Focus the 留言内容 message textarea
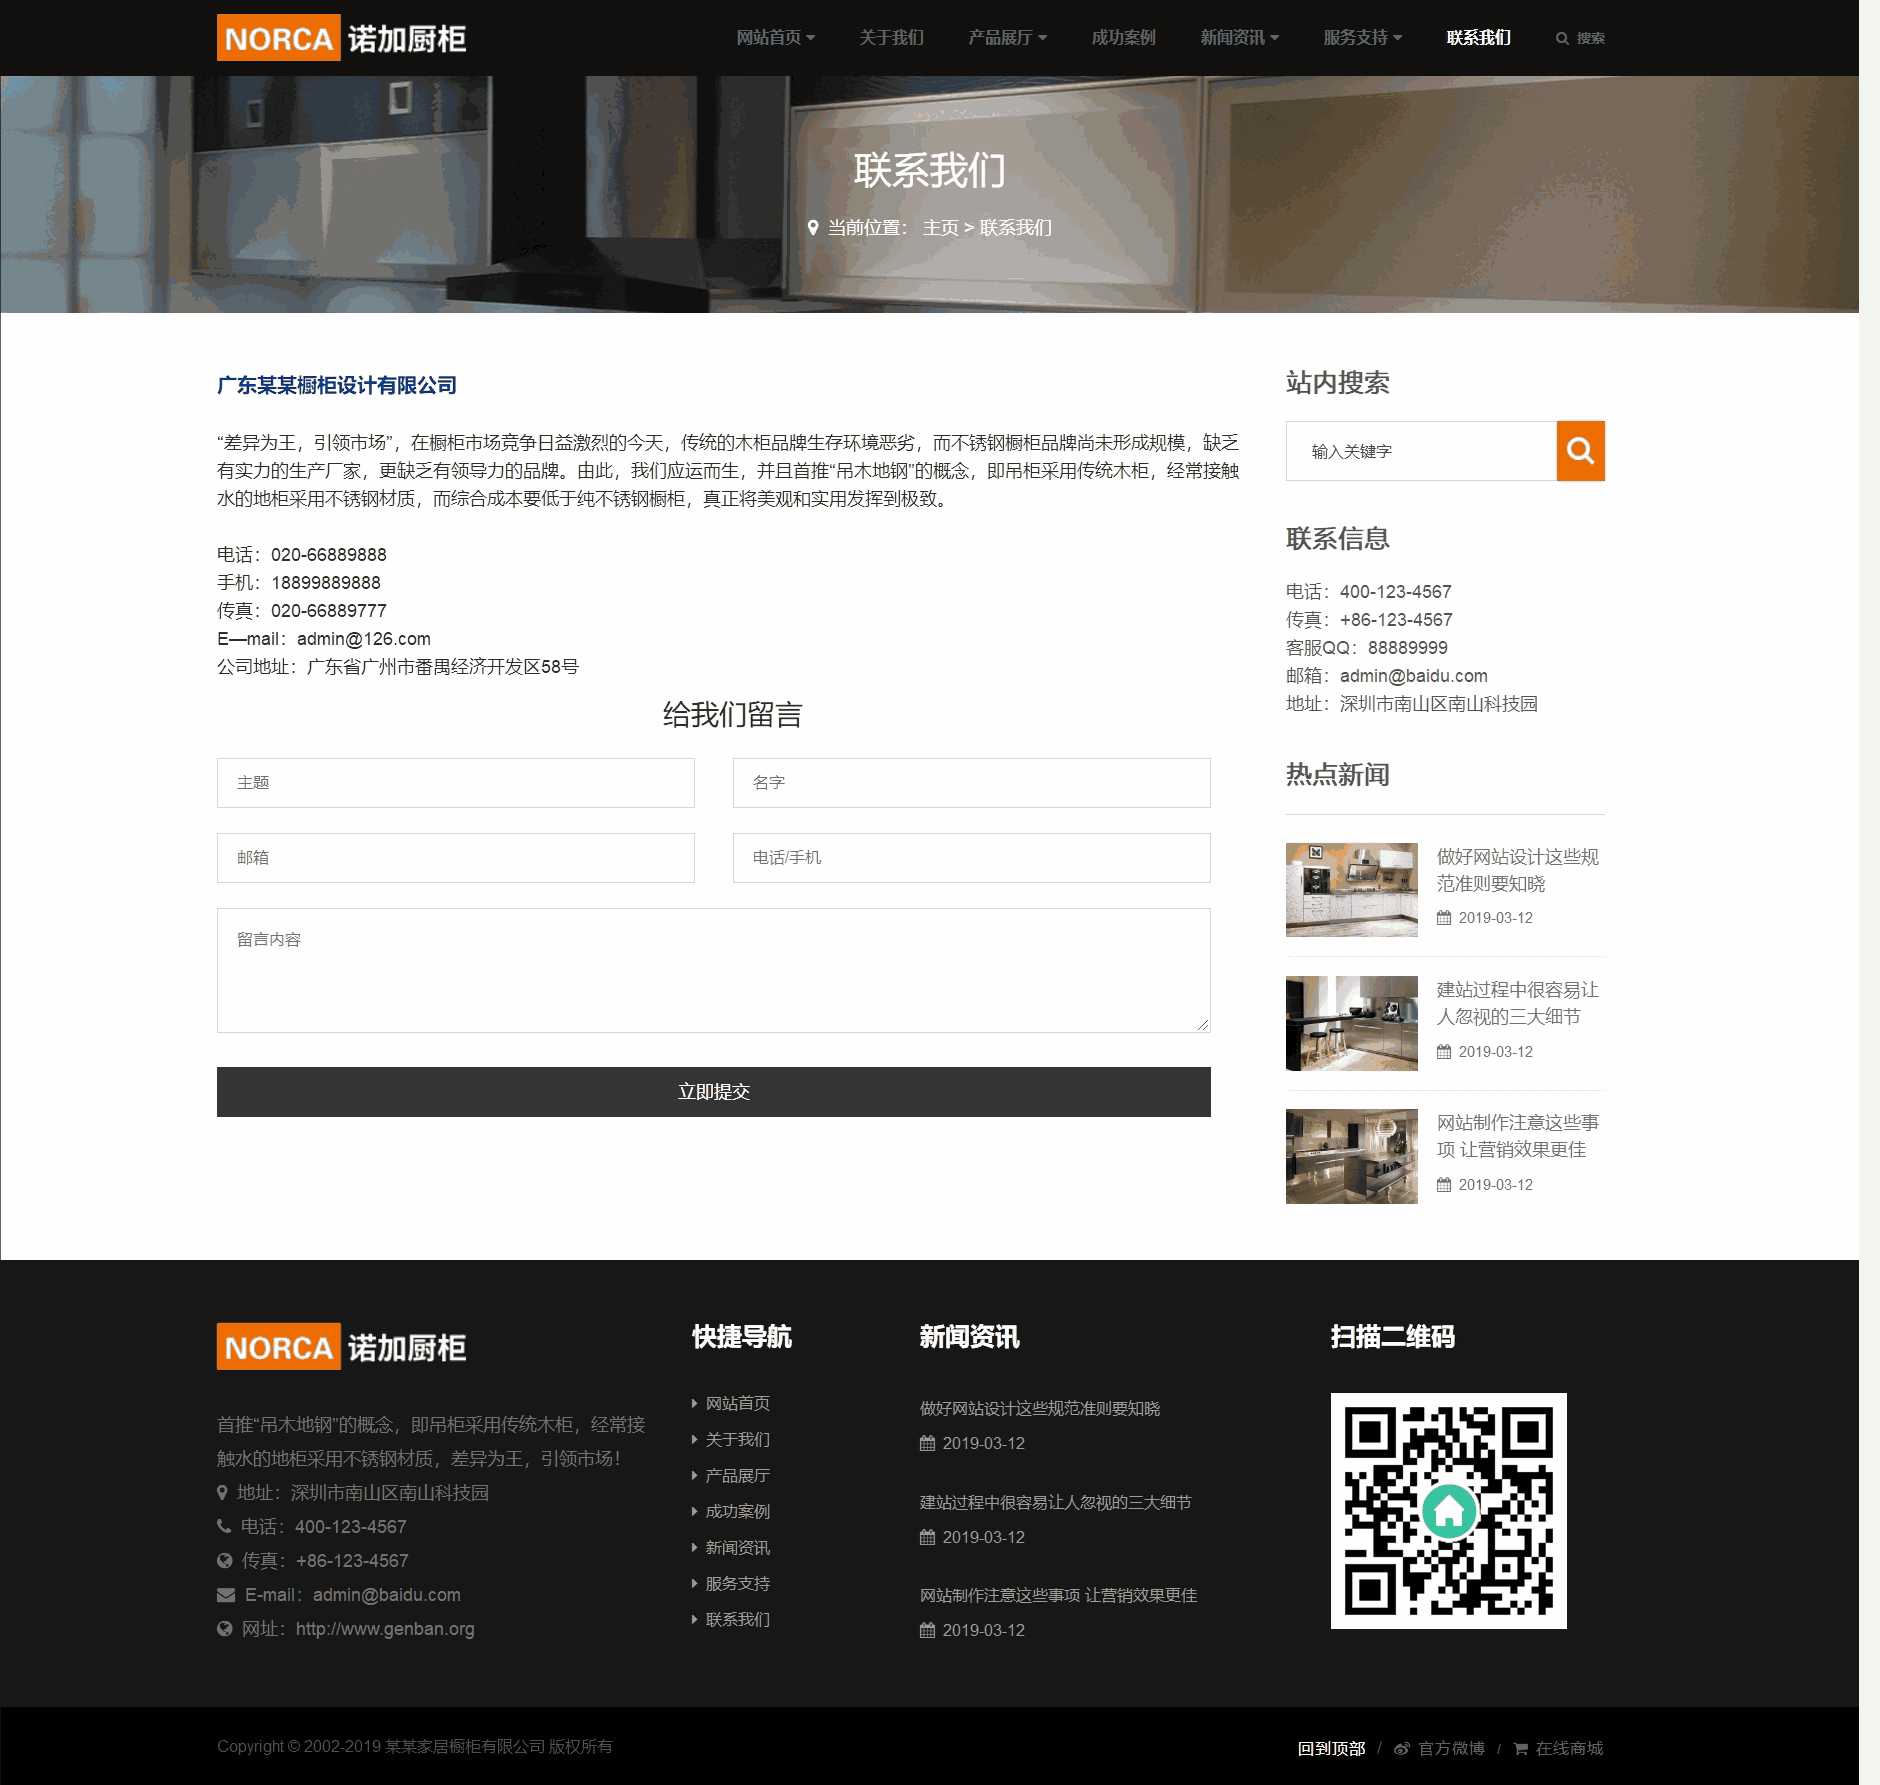The width and height of the screenshot is (1880, 1785). [713, 970]
